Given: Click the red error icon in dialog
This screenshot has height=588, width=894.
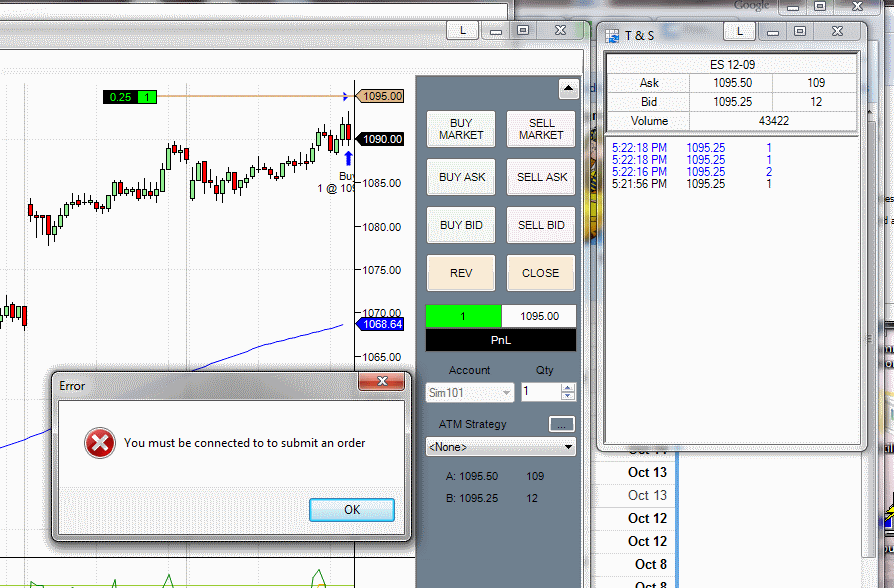Looking at the screenshot, I should pos(100,443).
